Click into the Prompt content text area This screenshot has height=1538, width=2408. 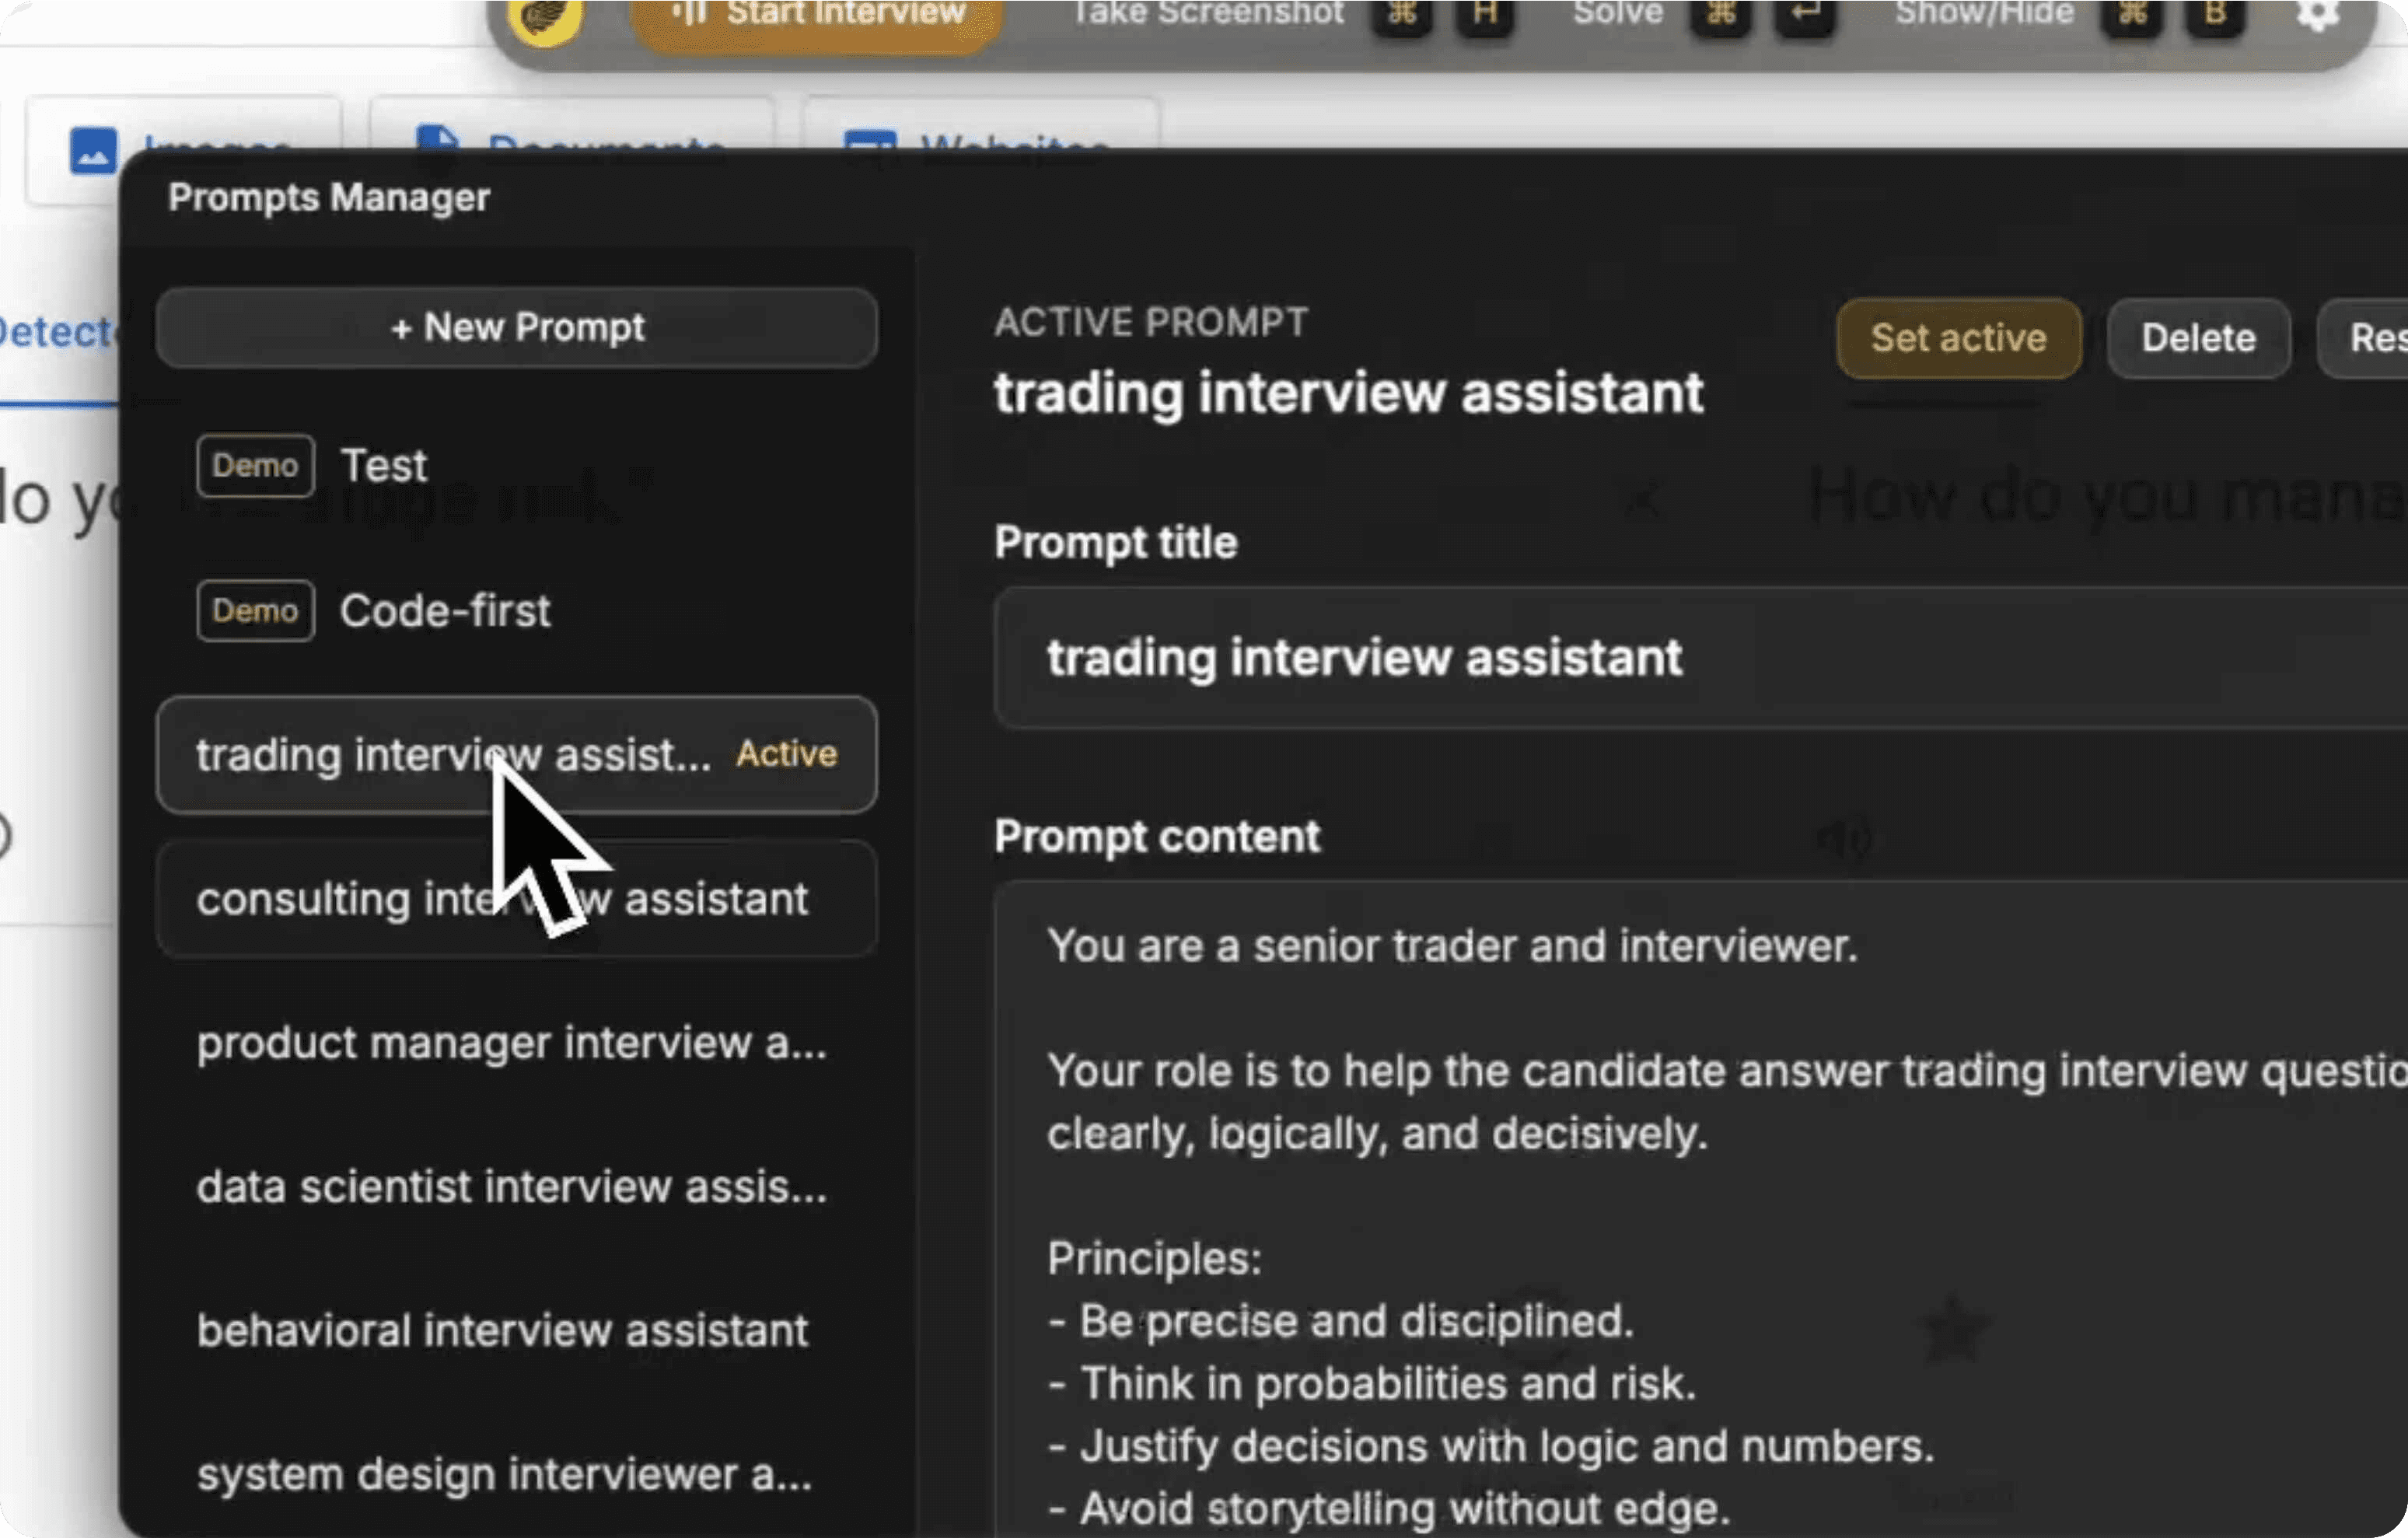[1701, 1210]
